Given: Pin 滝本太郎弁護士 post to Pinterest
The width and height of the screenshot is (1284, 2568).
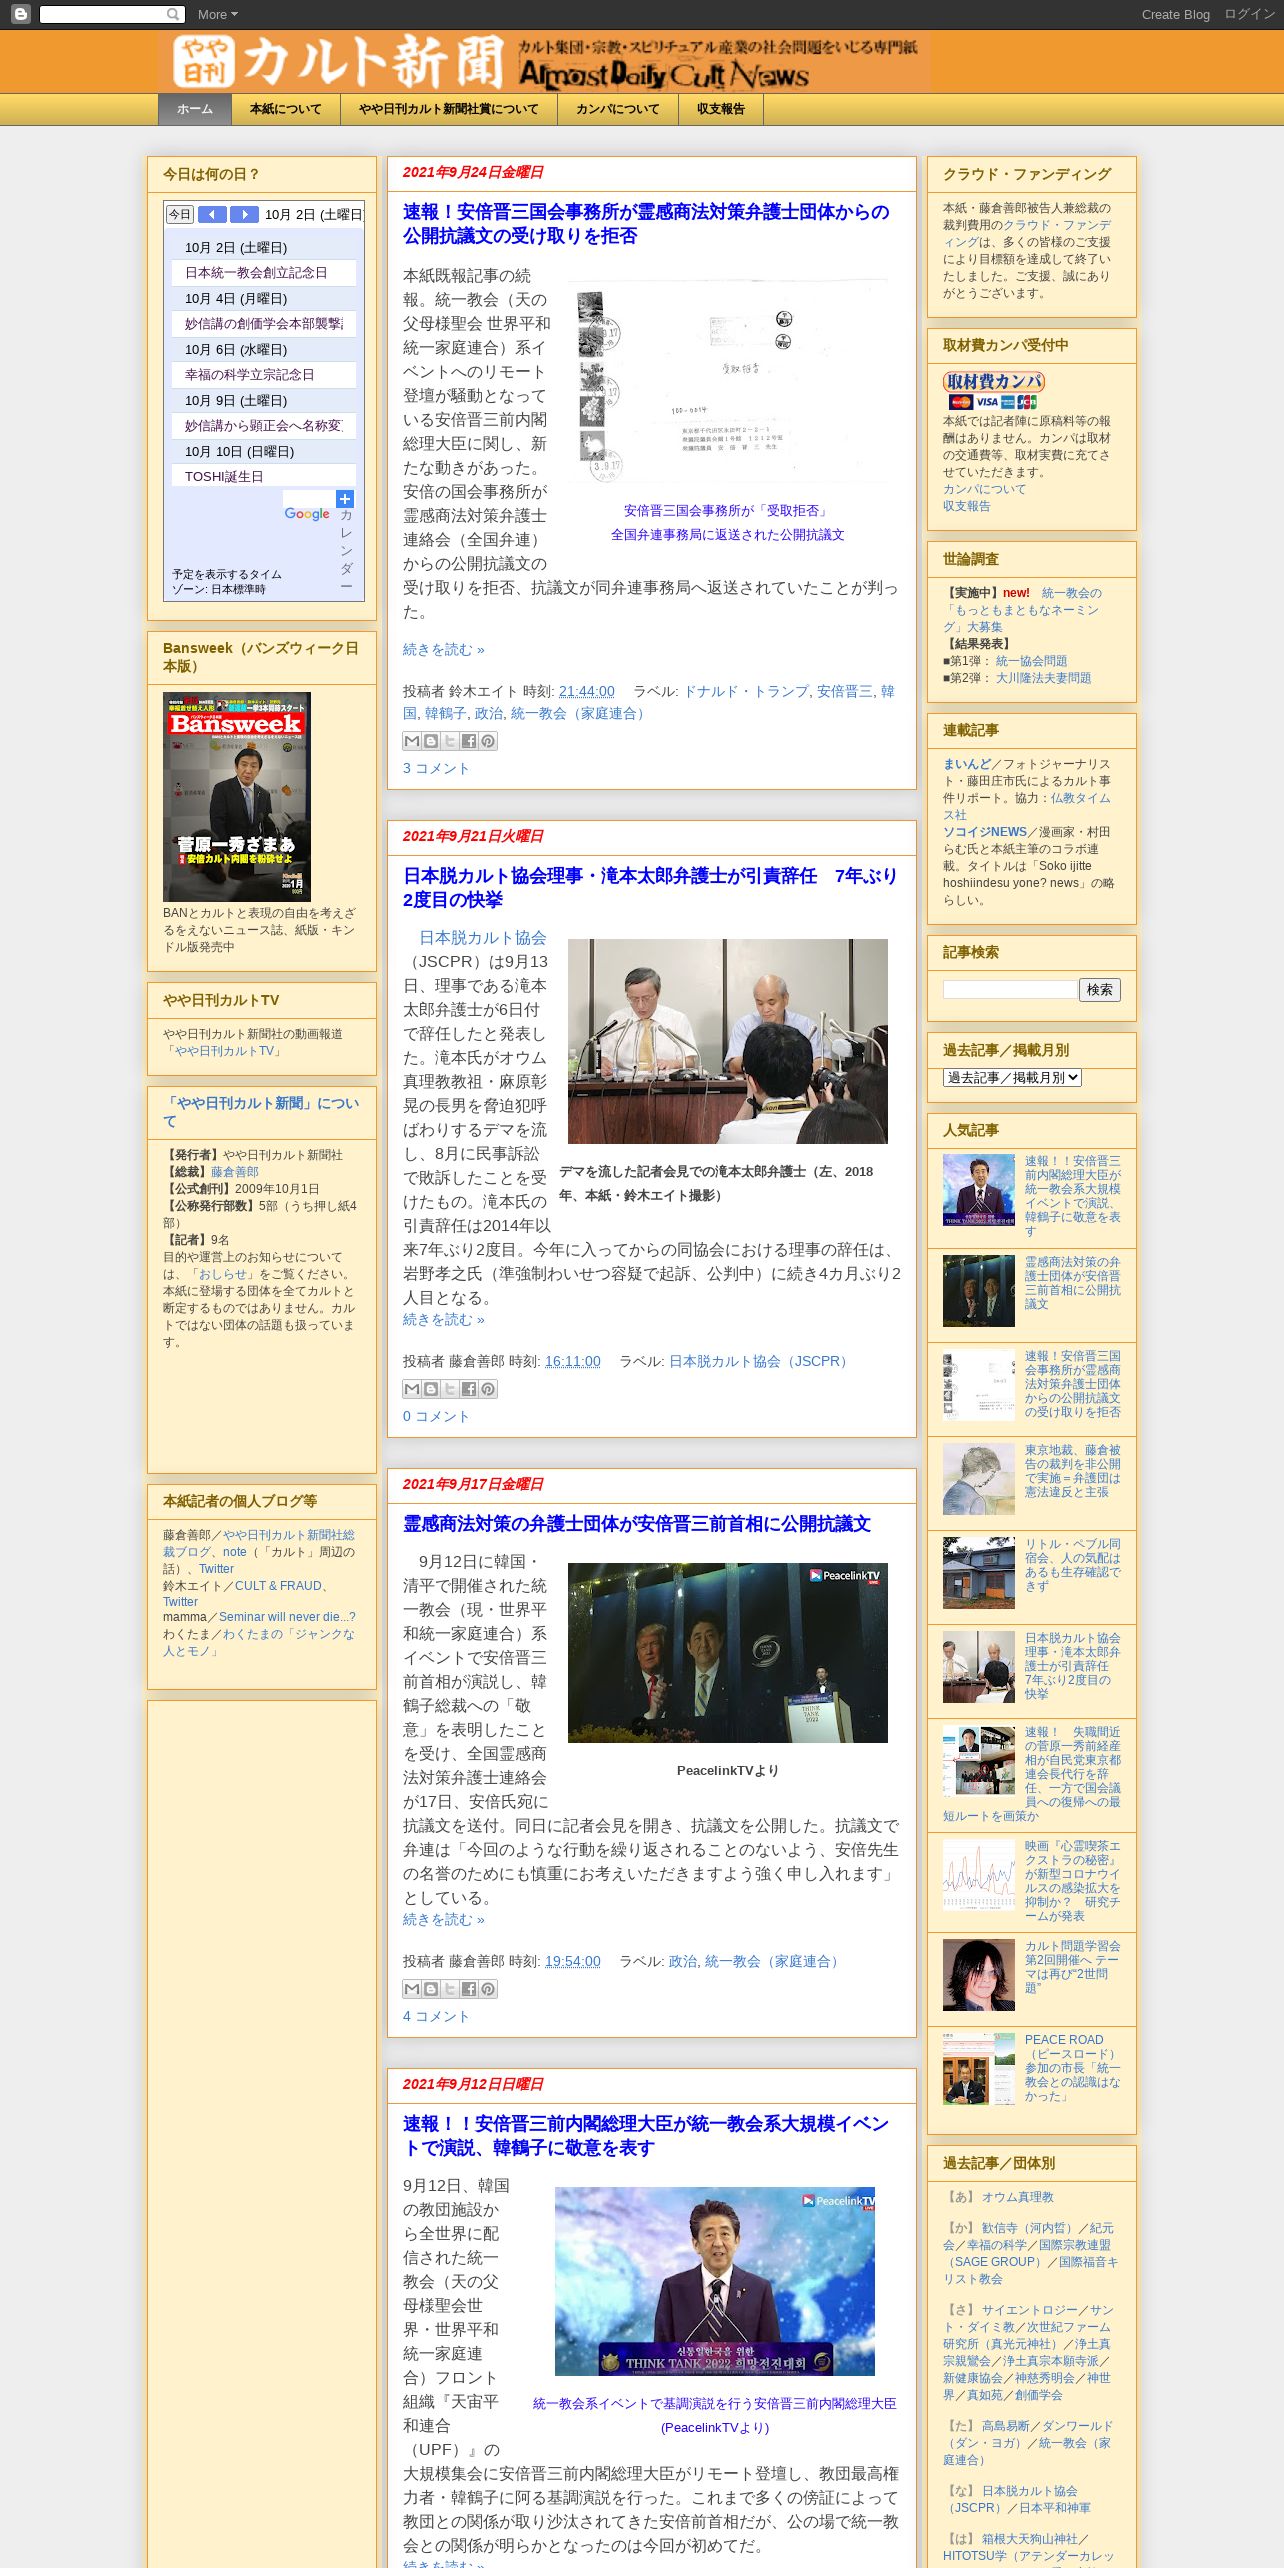Looking at the screenshot, I should (x=487, y=1389).
